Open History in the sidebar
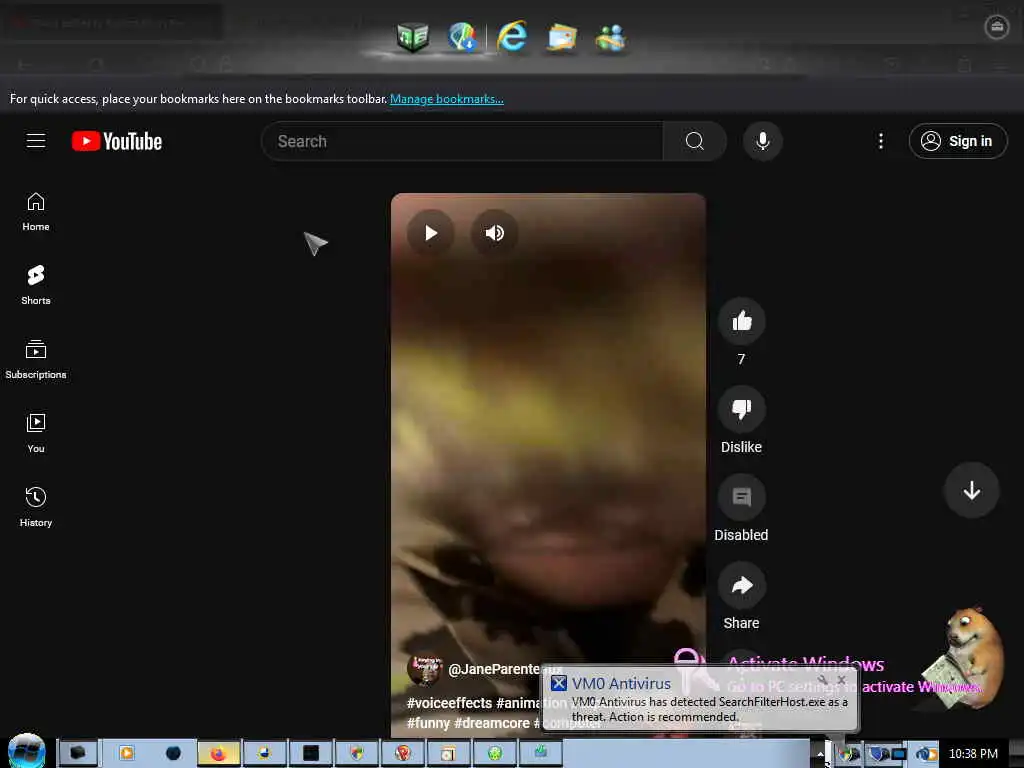The height and width of the screenshot is (768, 1024). (x=36, y=507)
